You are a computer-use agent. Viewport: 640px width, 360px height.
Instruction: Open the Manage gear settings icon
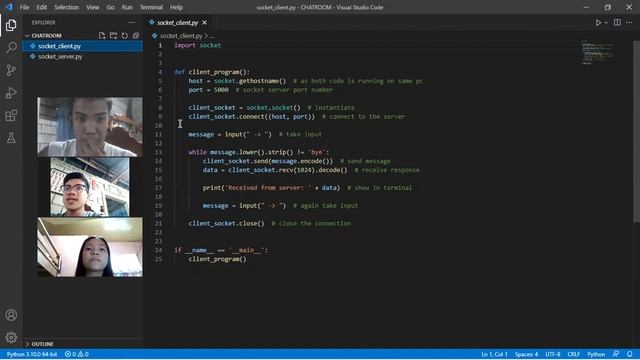11,338
